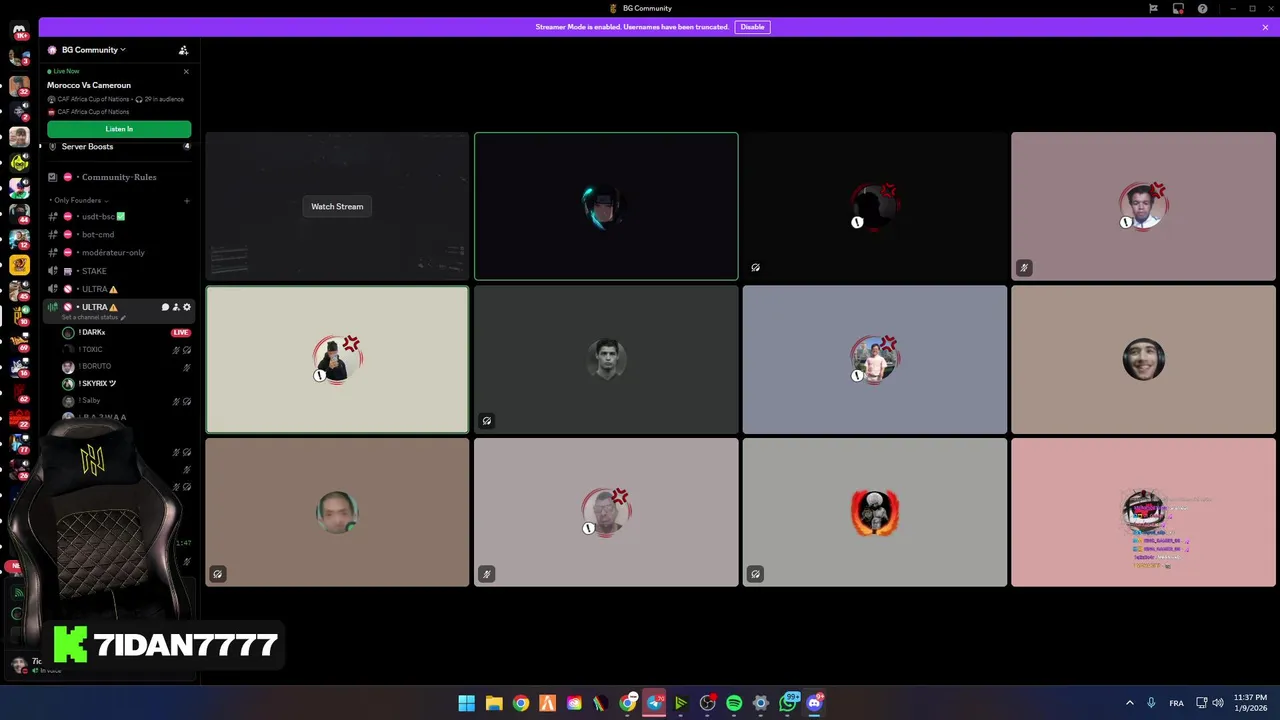Open File Explorer from taskbar

point(494,703)
